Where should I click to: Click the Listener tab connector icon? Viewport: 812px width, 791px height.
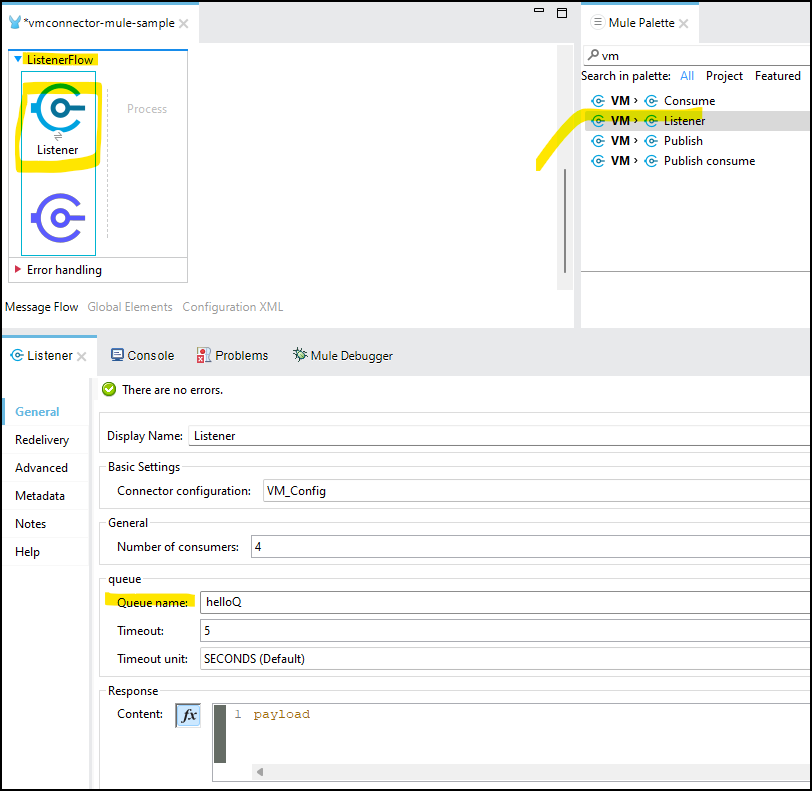click(x=17, y=355)
